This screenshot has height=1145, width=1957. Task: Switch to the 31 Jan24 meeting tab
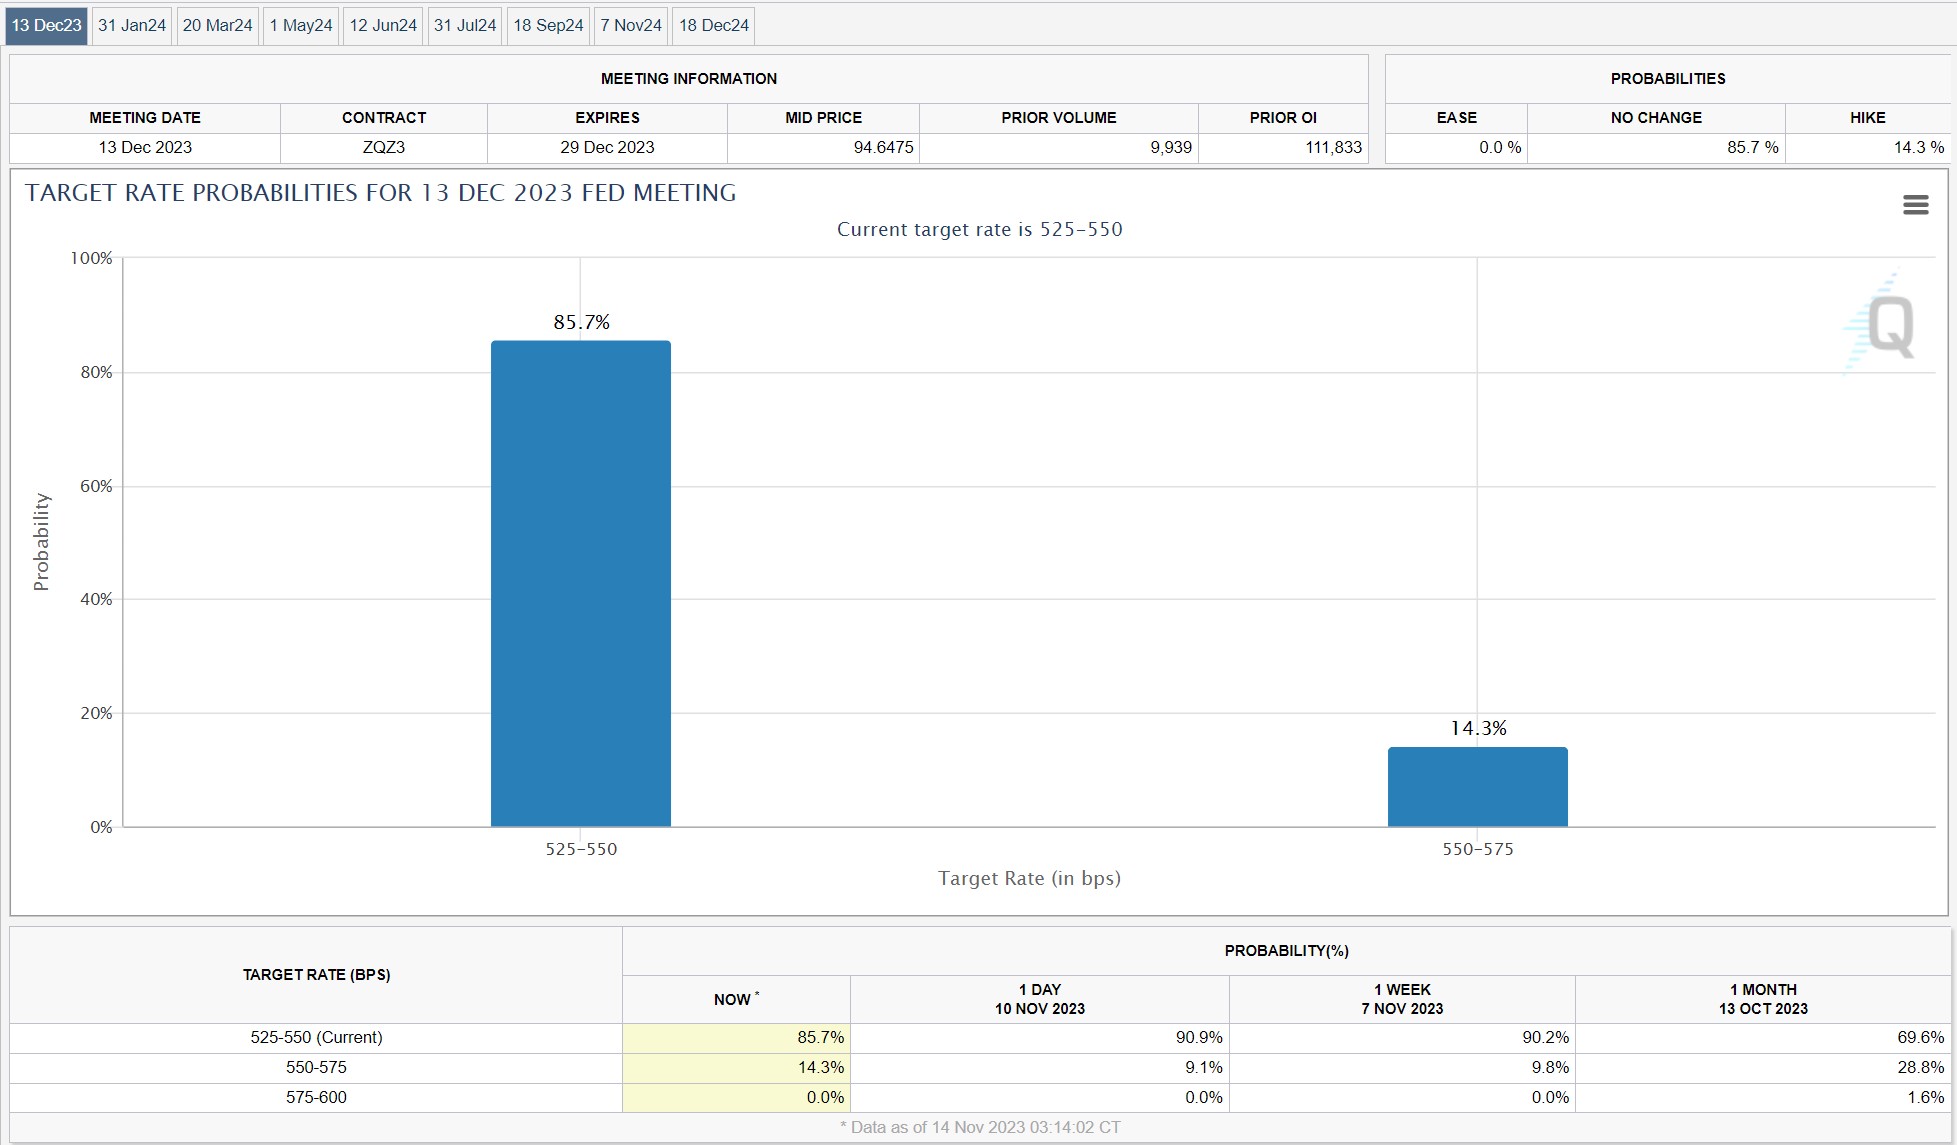click(x=132, y=25)
